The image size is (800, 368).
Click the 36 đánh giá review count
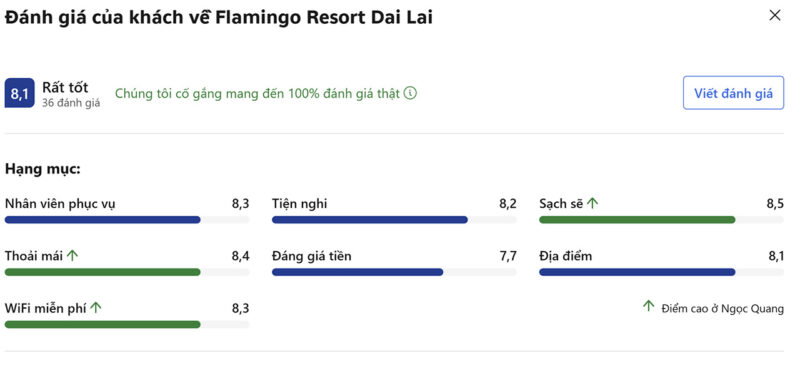[71, 103]
